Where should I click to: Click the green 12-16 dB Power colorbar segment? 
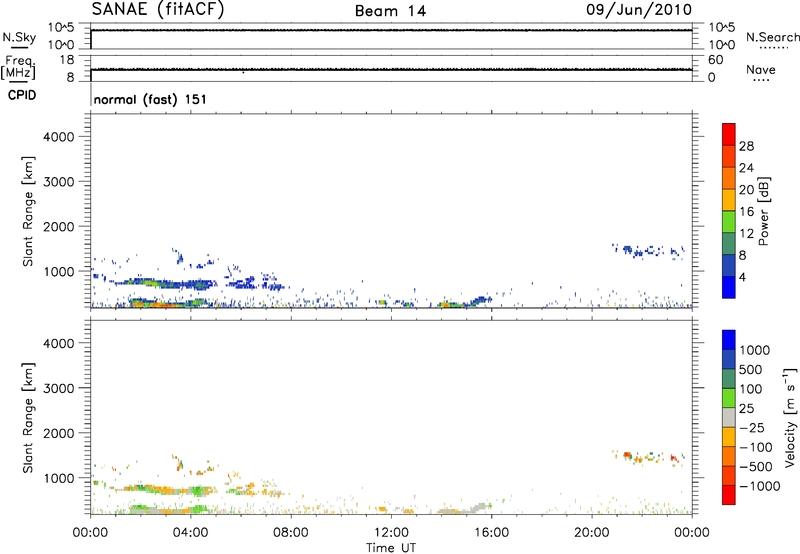[x=729, y=222]
